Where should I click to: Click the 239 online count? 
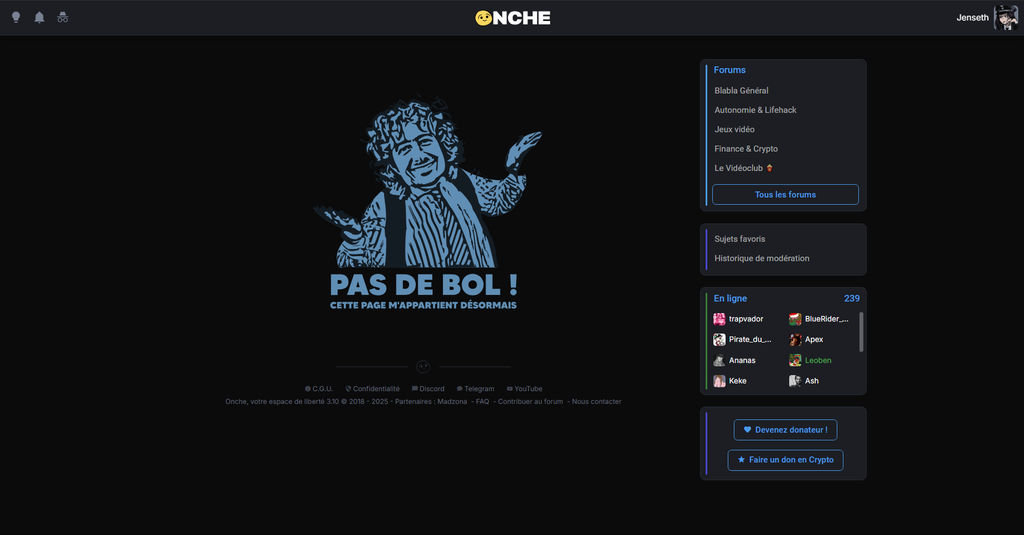coord(852,299)
